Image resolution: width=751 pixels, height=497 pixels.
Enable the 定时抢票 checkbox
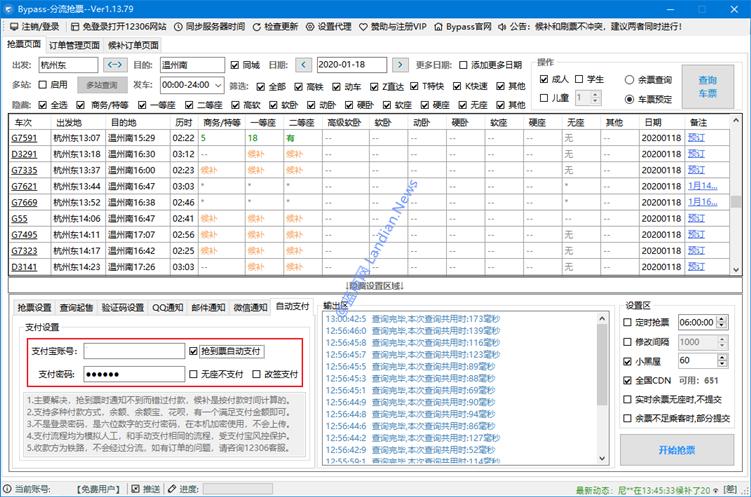pyautogui.click(x=627, y=322)
